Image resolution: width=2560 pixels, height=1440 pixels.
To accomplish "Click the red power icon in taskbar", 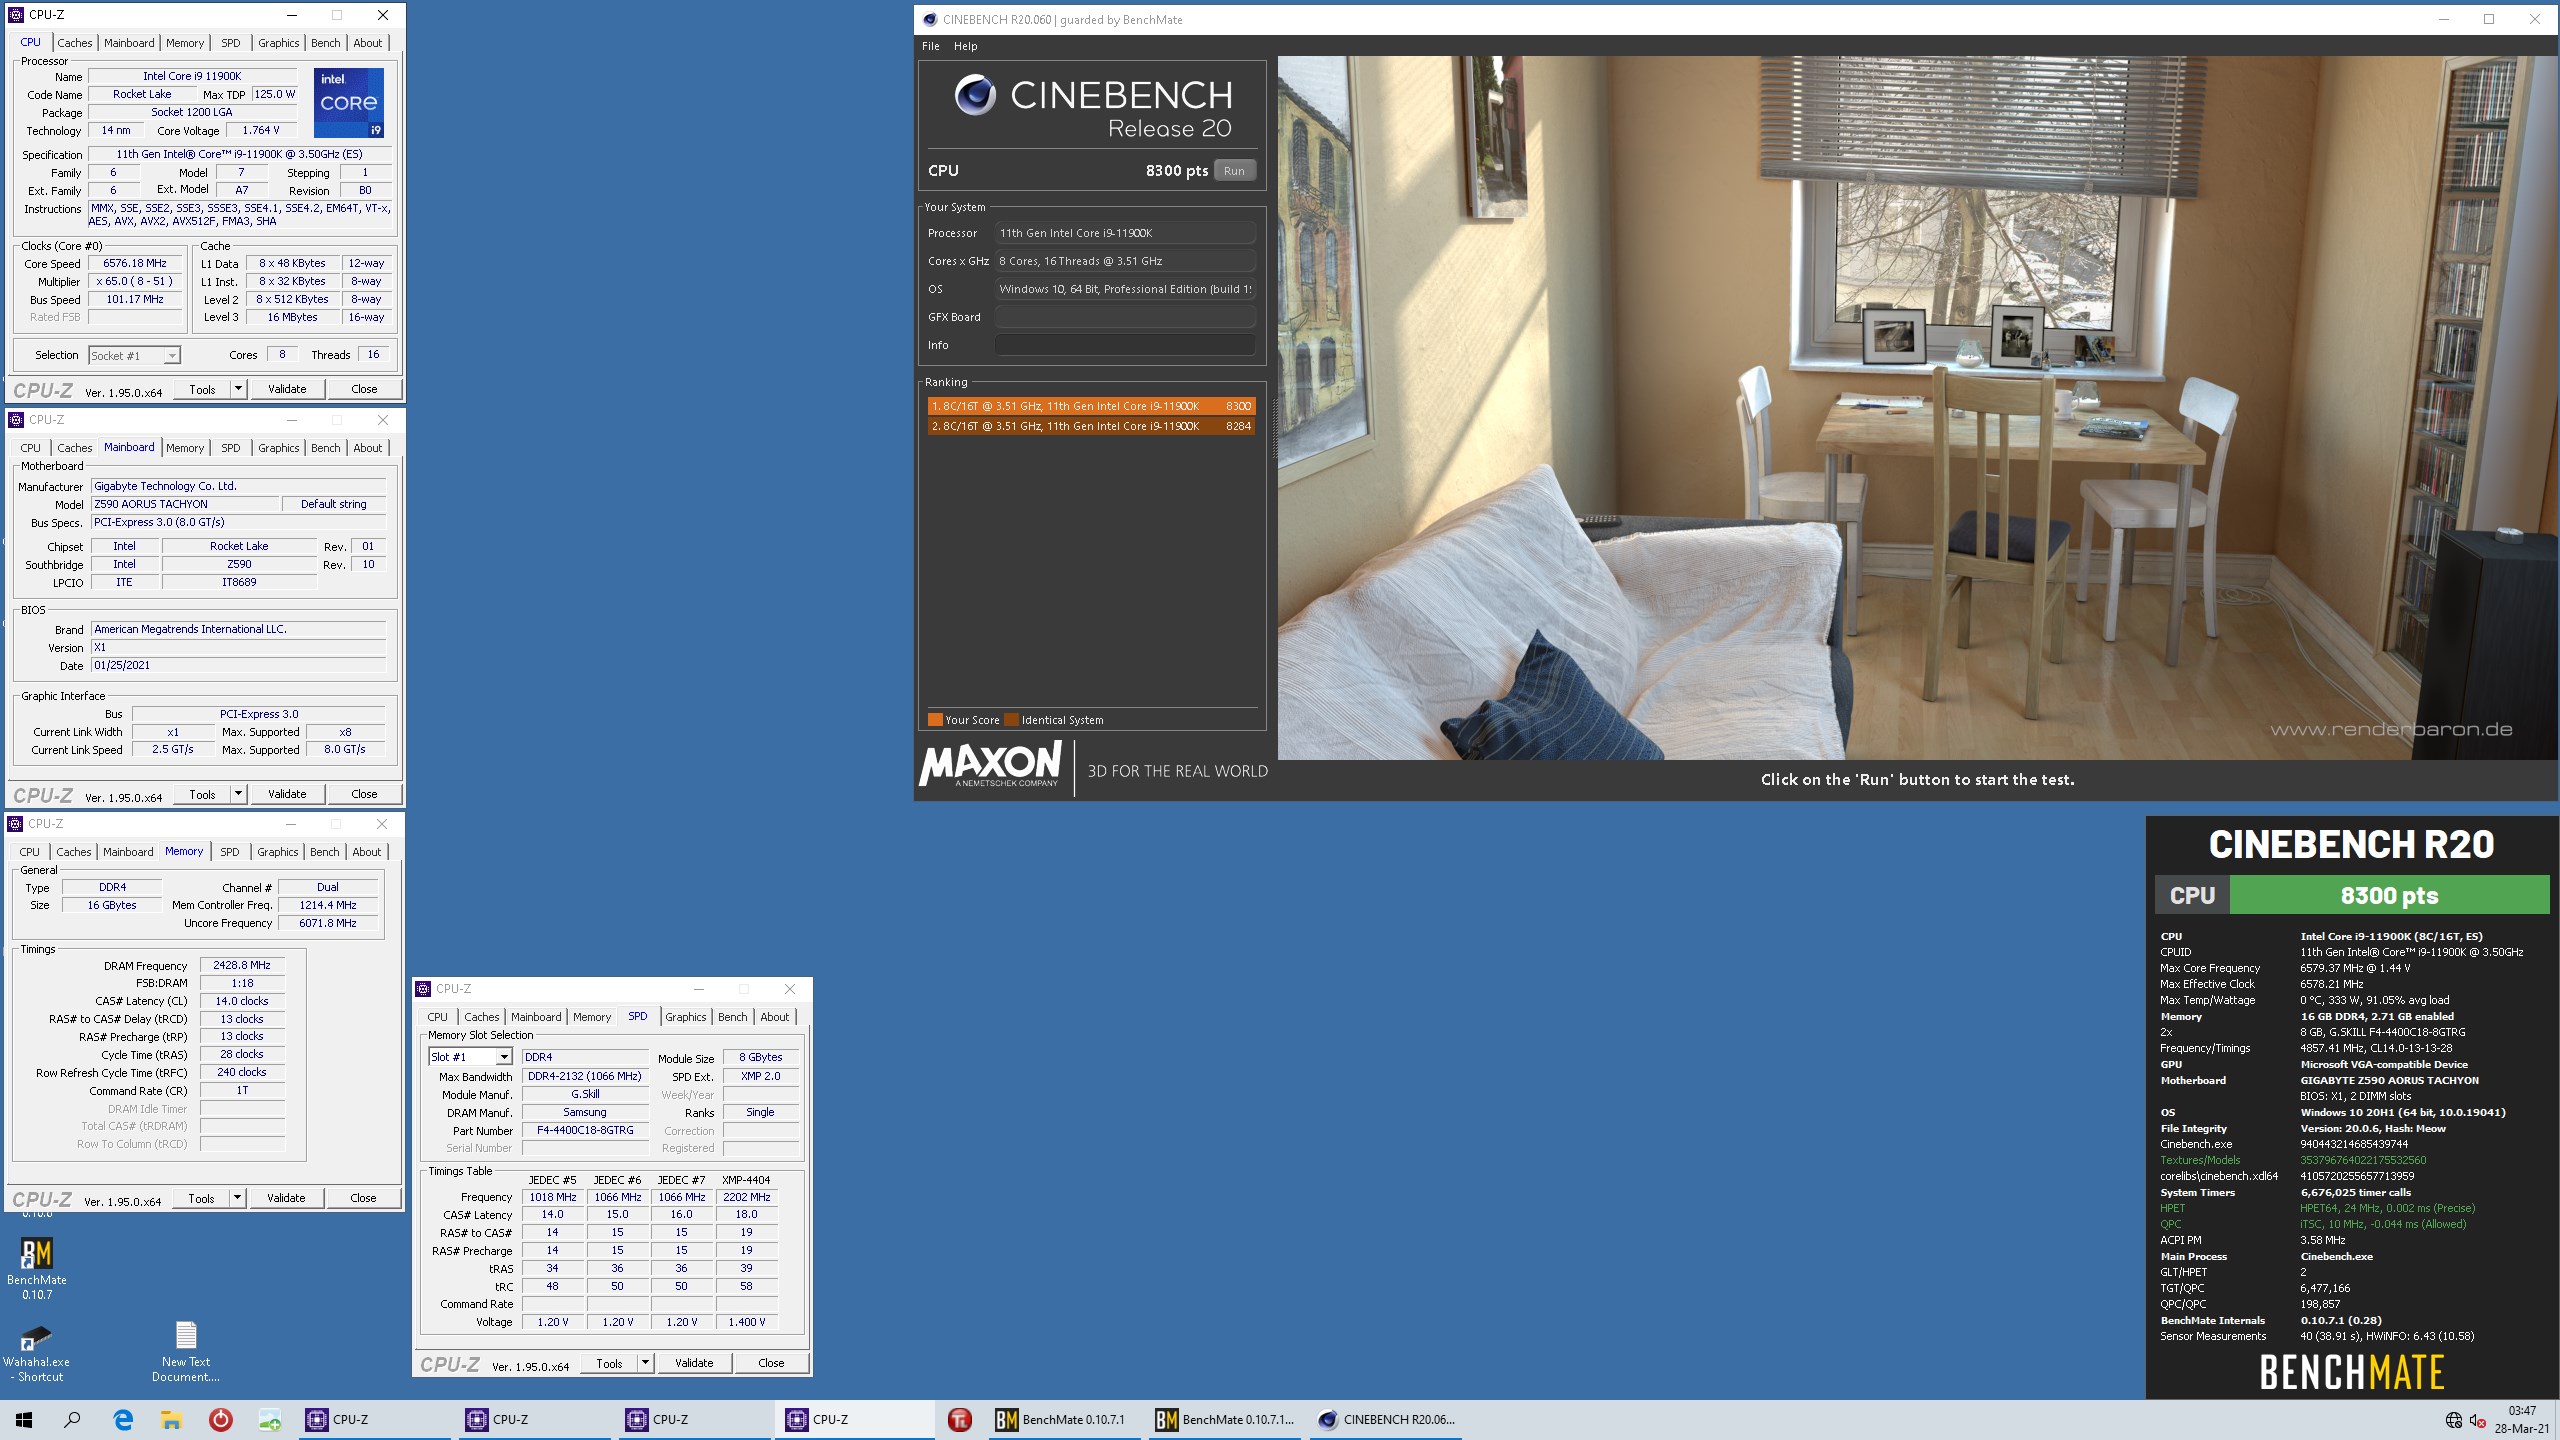I will 220,1419.
